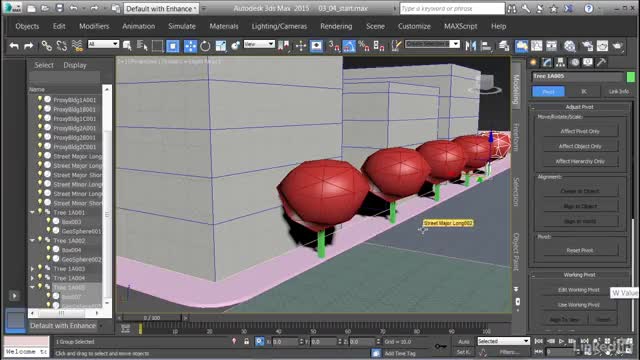Click the Redo arrow in main toolbar
The height and width of the screenshot is (360, 640).
pos(28,46)
